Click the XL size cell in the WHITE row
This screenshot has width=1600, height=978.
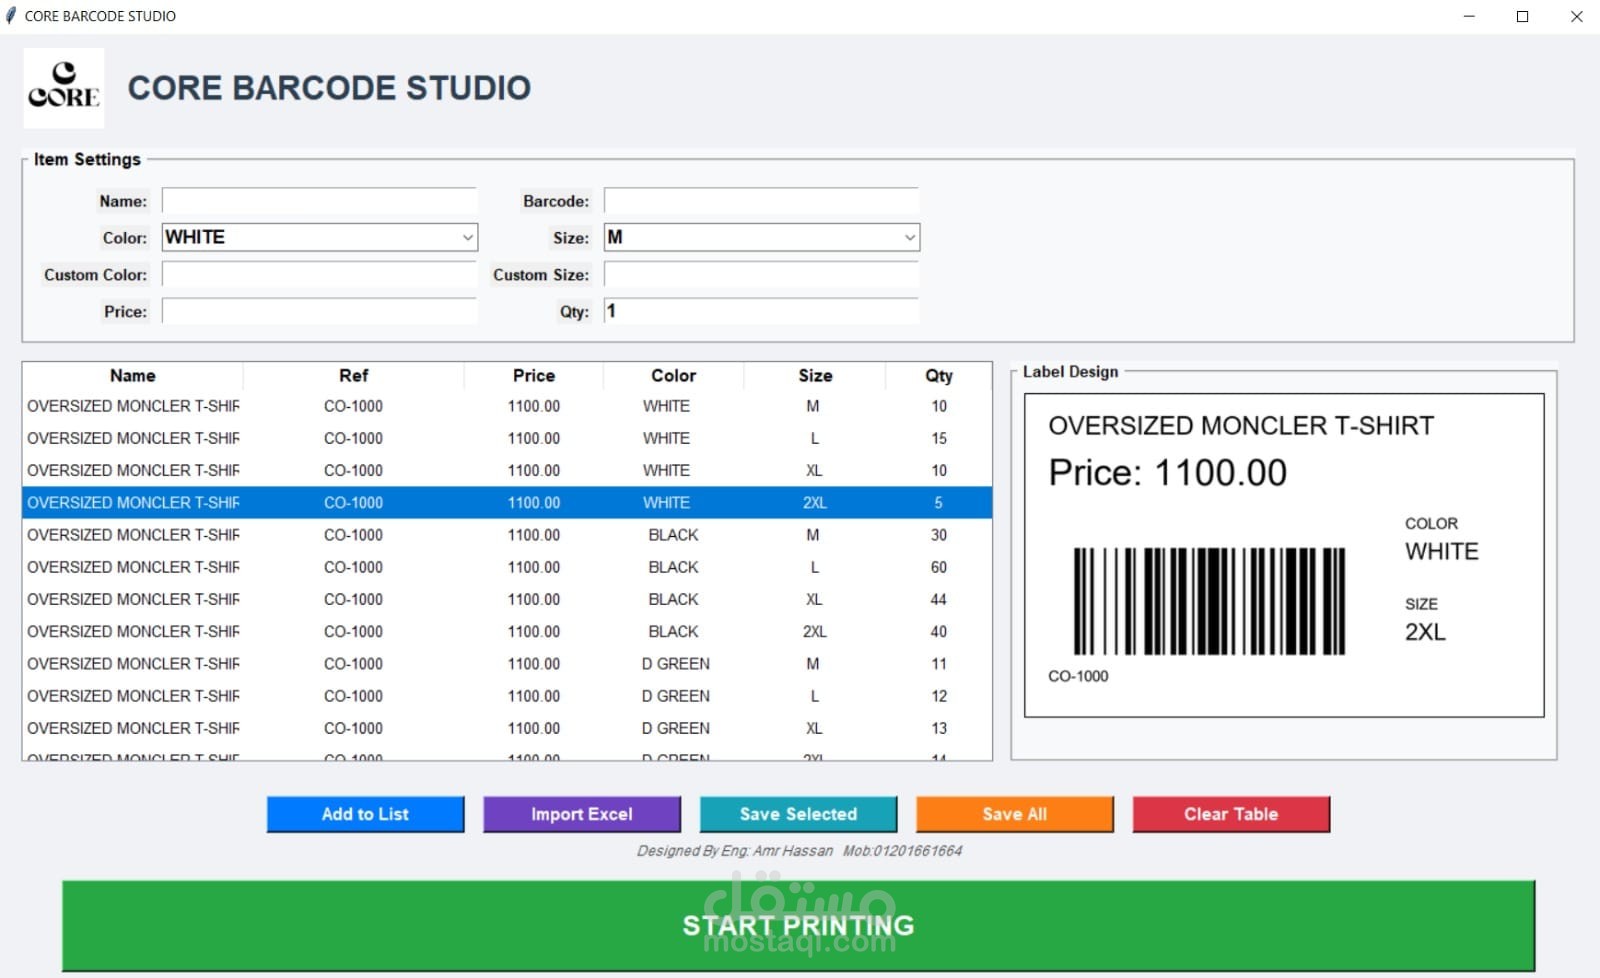[814, 470]
